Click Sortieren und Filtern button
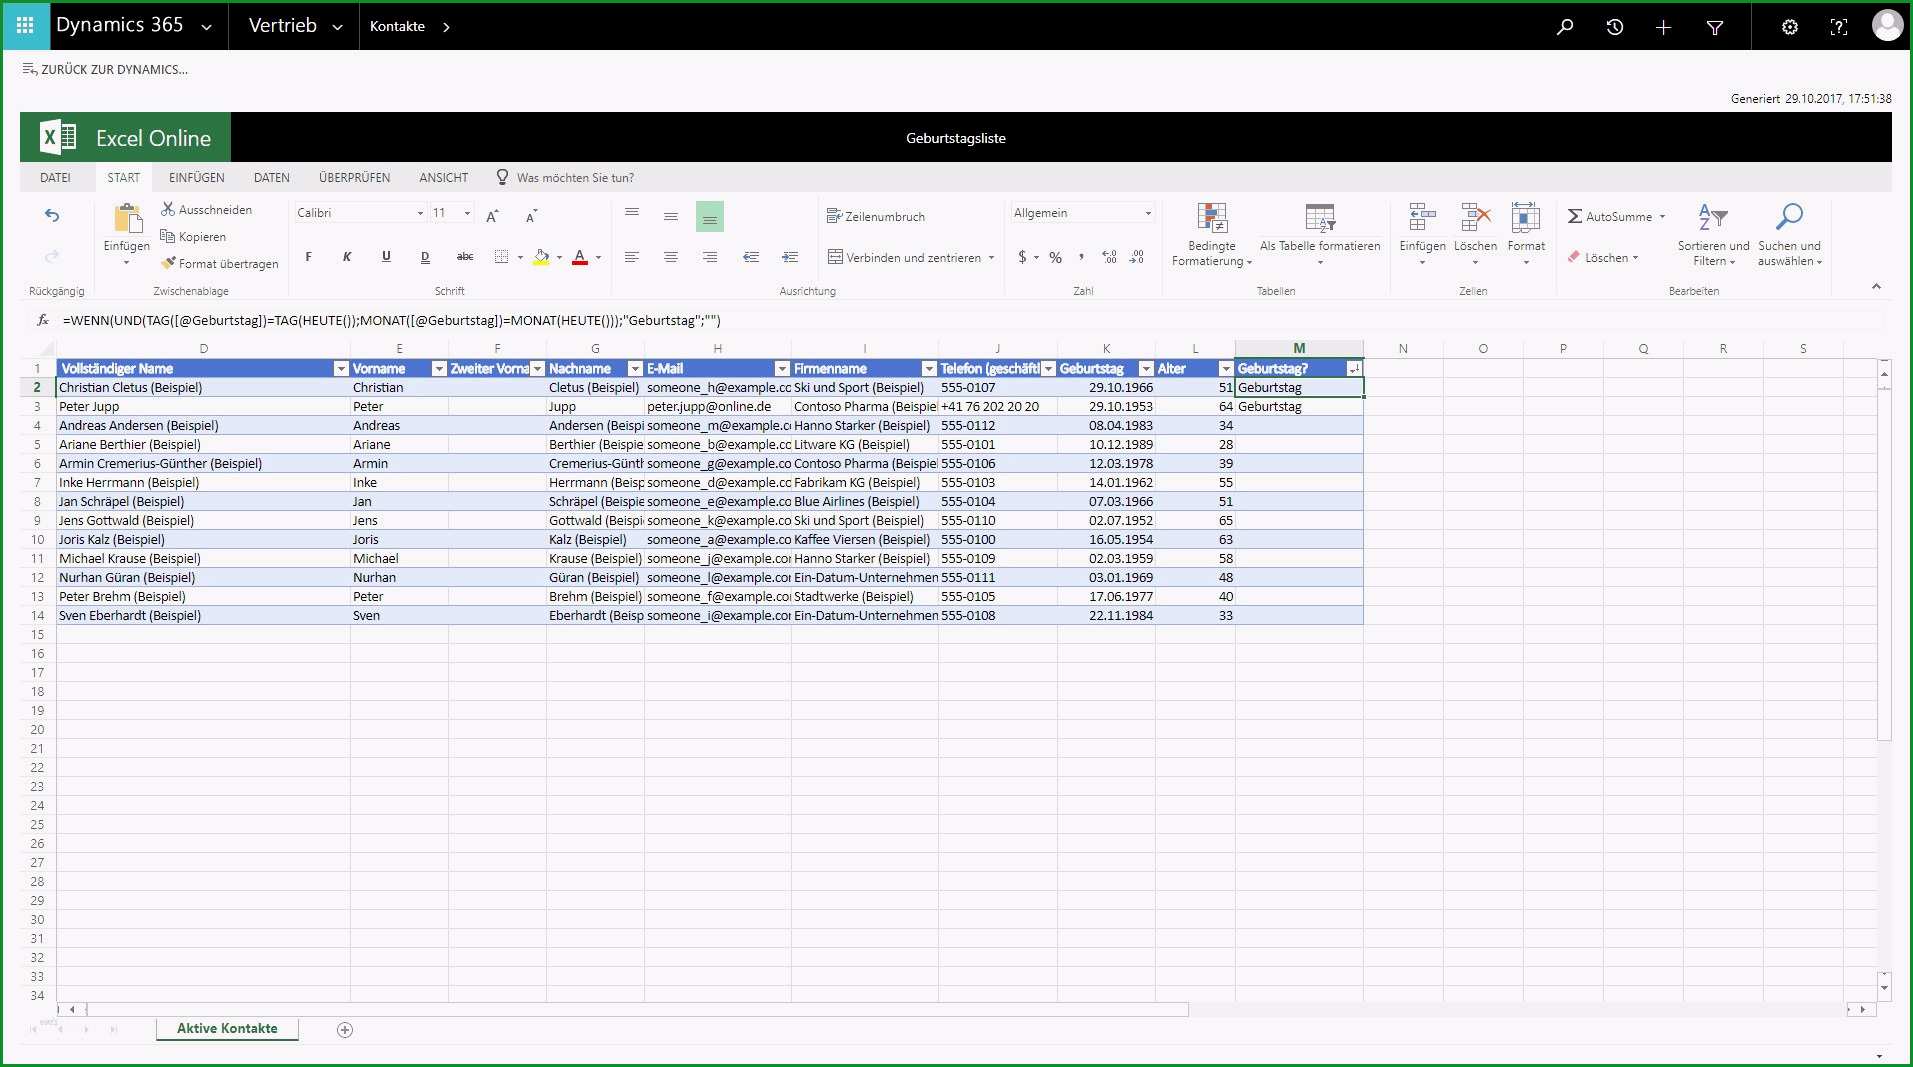 (1713, 235)
